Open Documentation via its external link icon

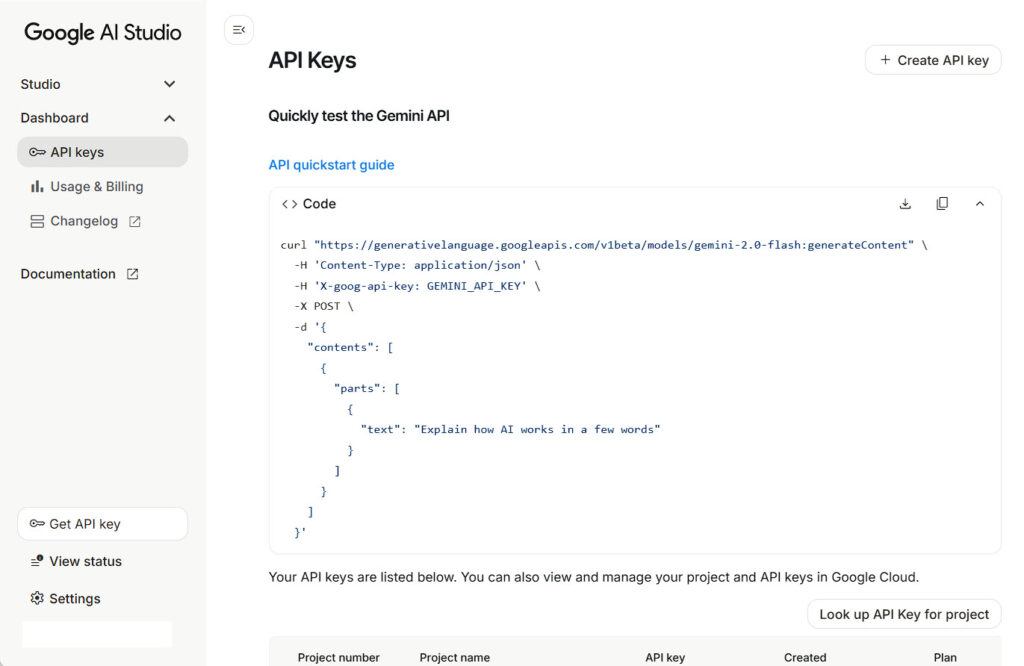[x=132, y=274]
